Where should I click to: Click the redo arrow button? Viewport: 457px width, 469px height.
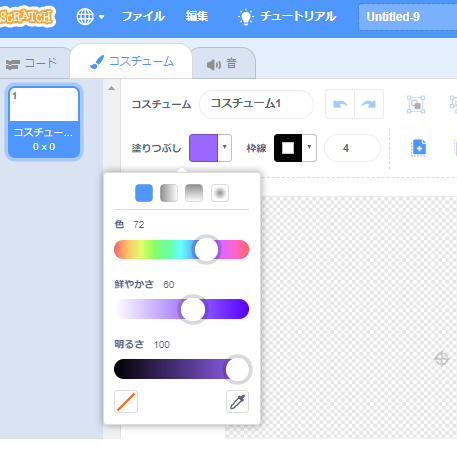click(x=369, y=104)
